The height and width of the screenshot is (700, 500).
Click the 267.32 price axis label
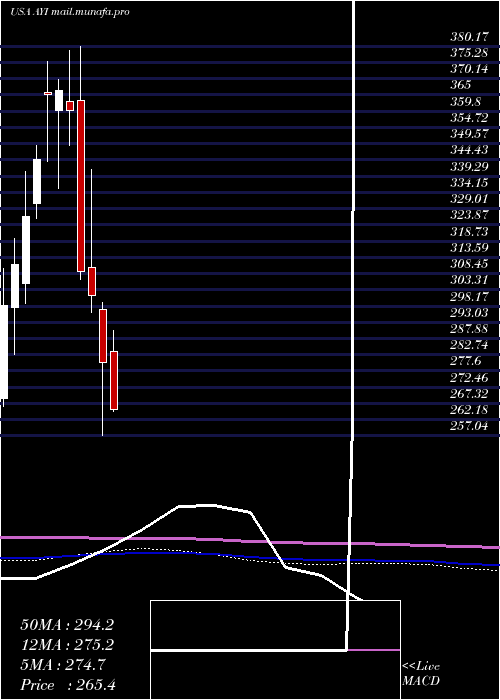tap(469, 394)
